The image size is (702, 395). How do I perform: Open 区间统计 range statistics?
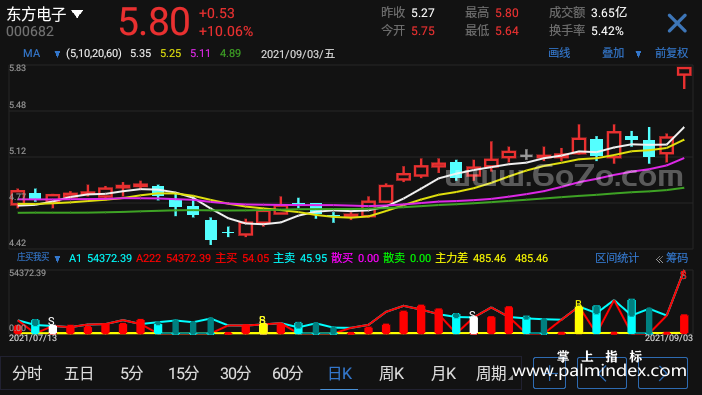tap(616, 258)
